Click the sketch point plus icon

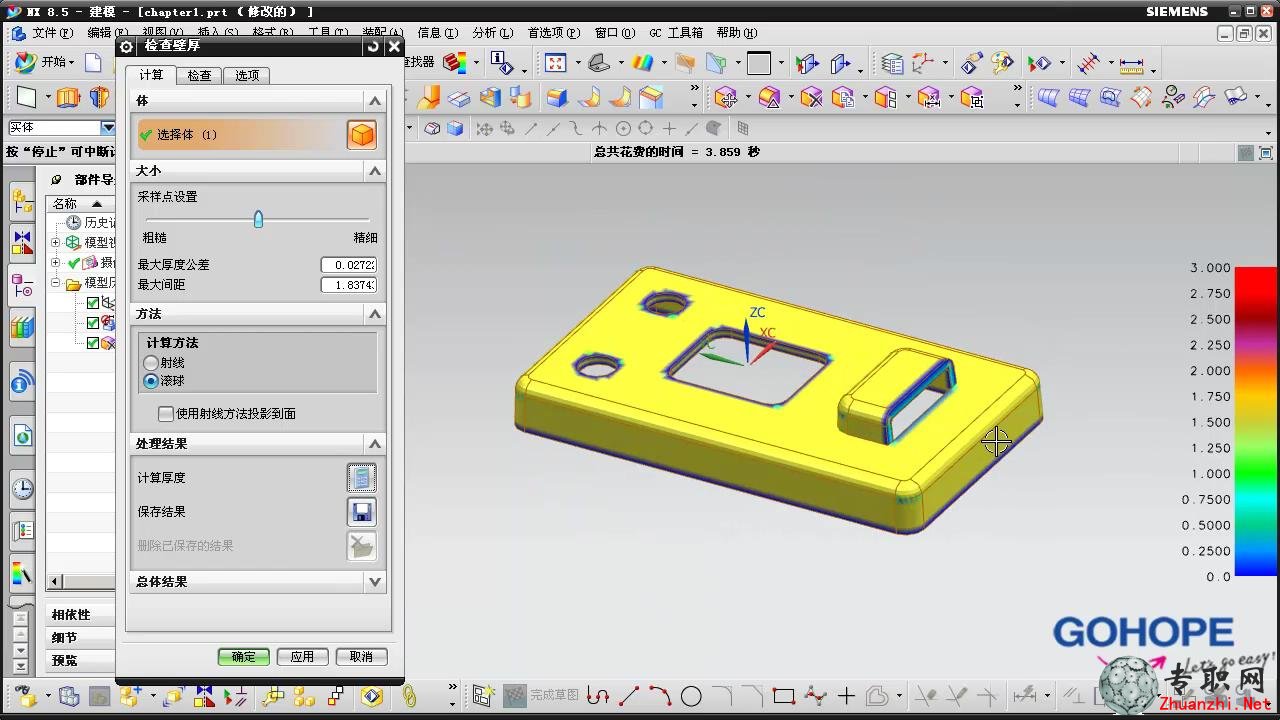pyautogui.click(x=847, y=696)
